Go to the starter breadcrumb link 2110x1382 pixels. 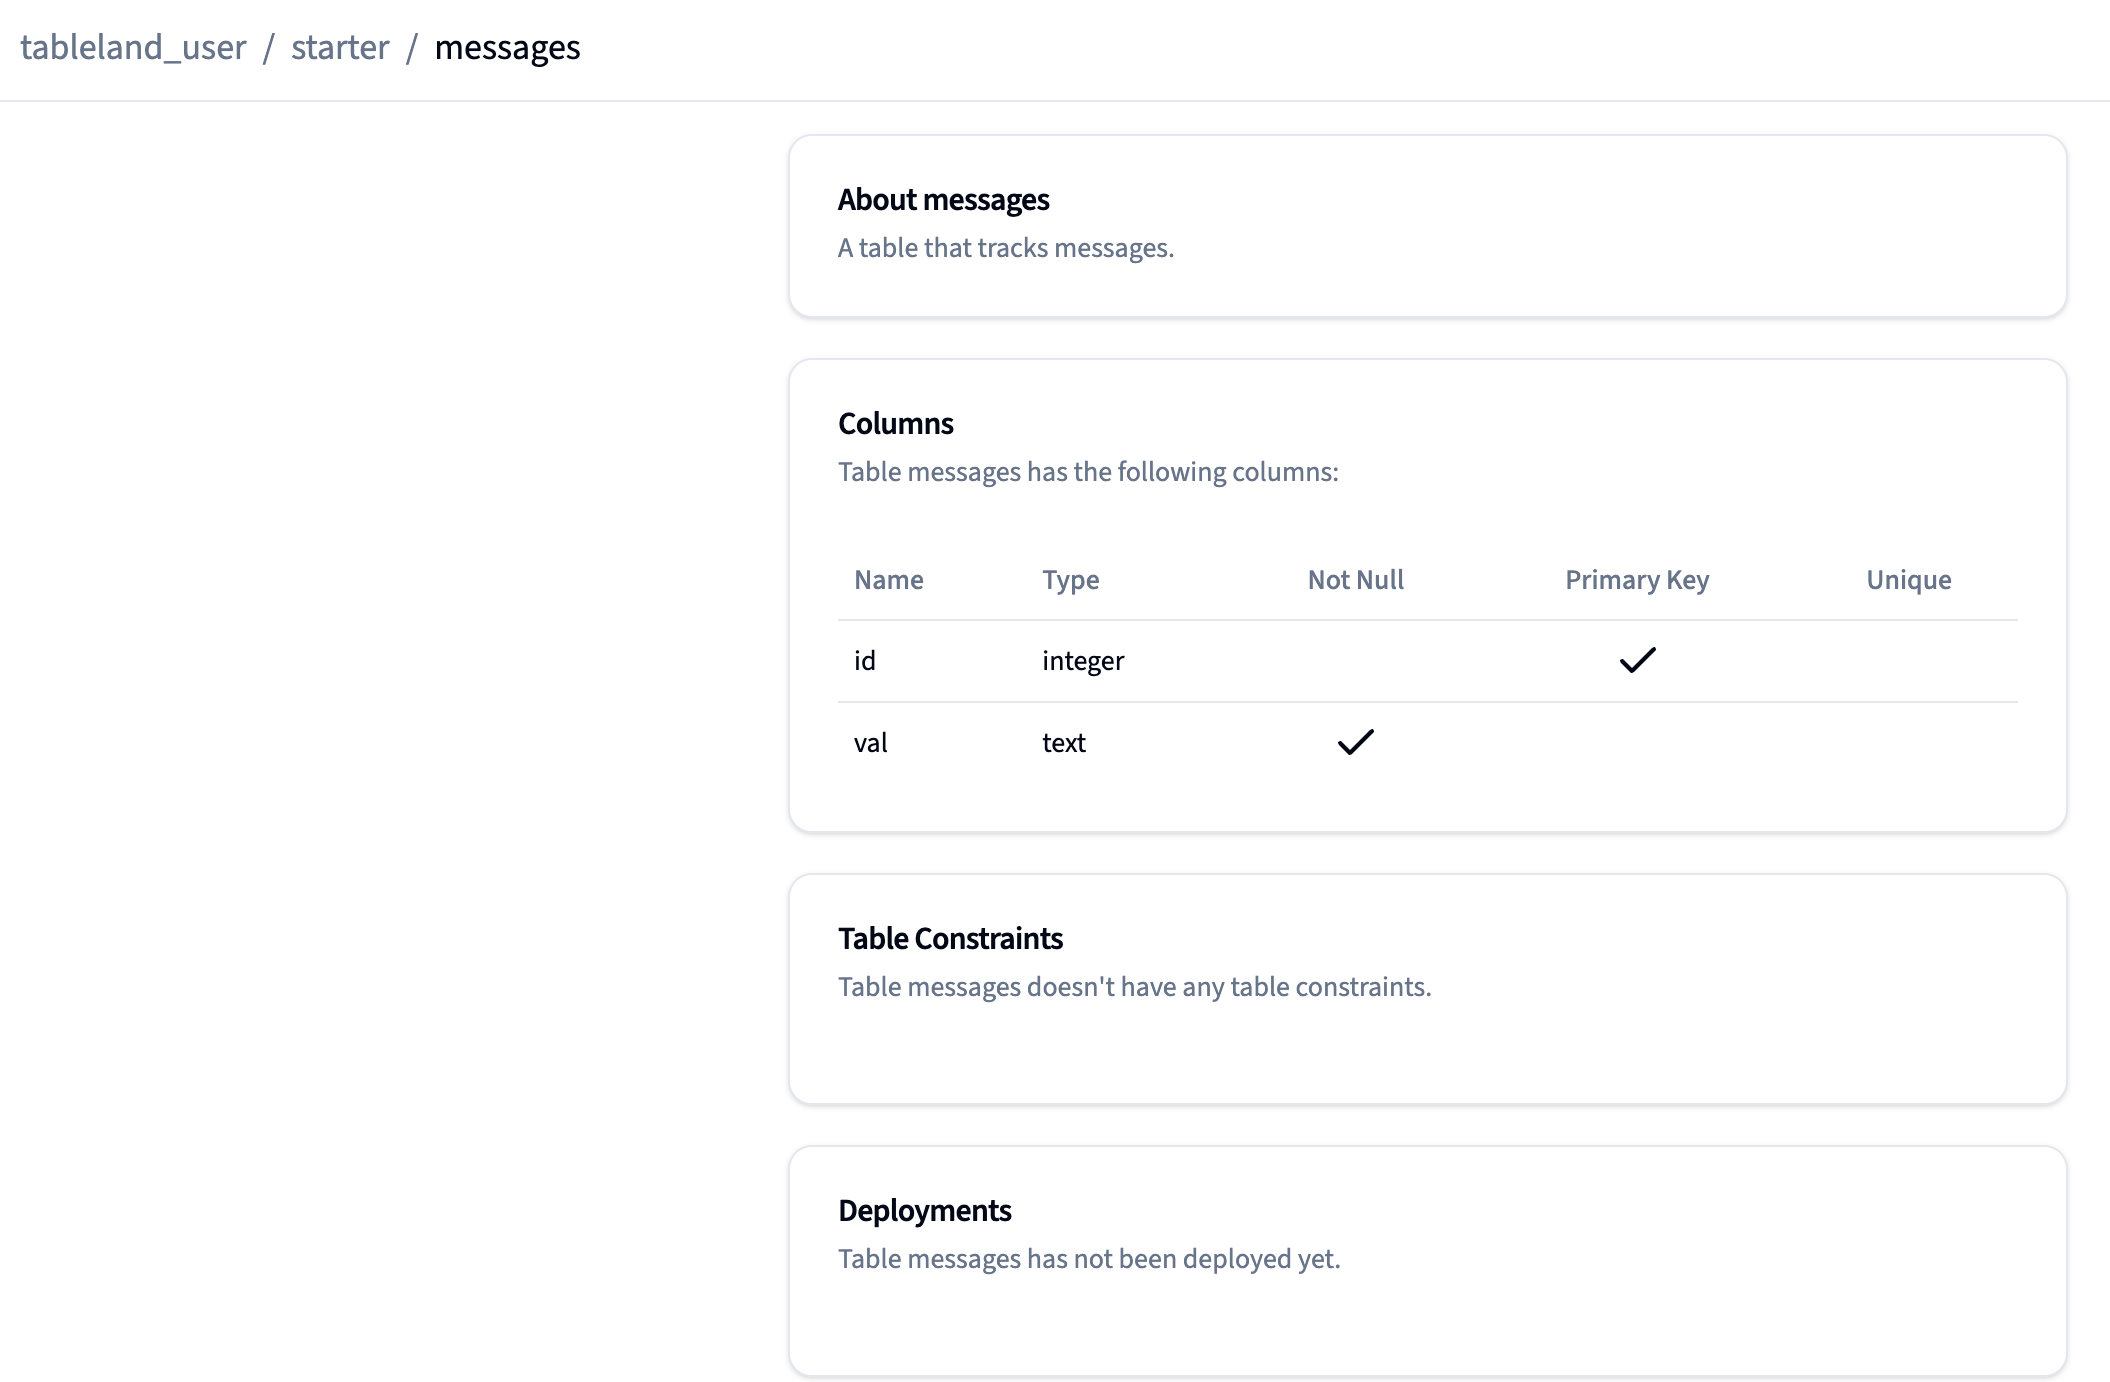340,47
